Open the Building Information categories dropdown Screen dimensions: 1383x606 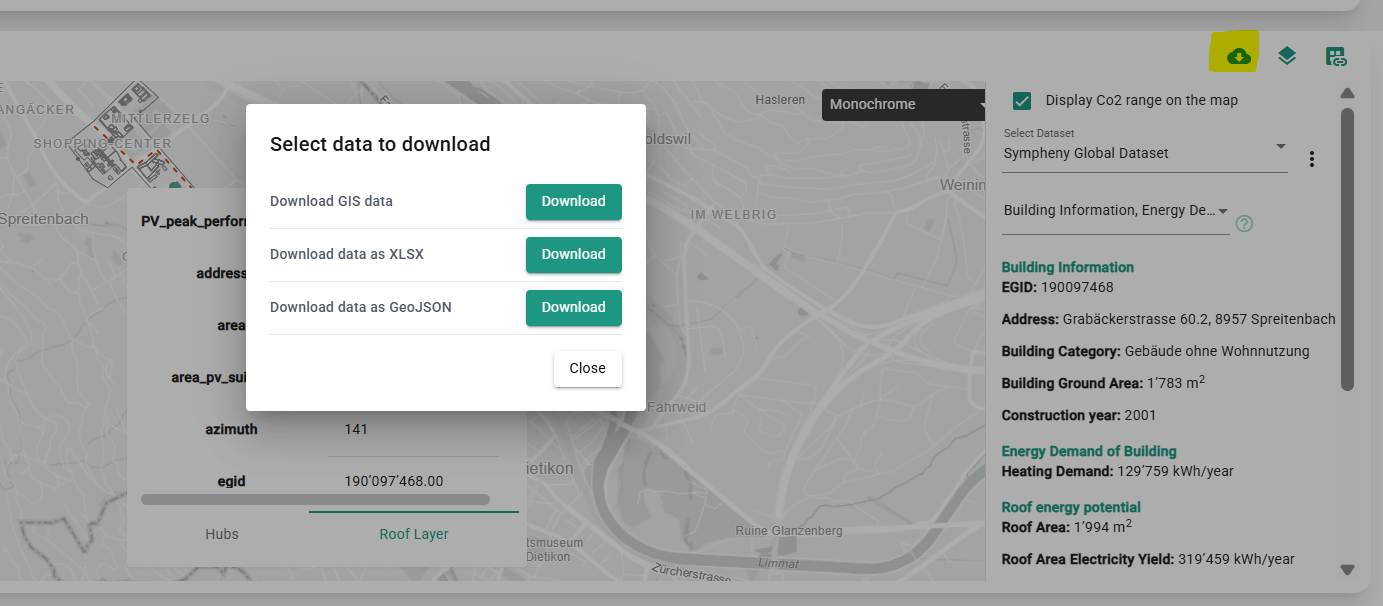click(1115, 211)
